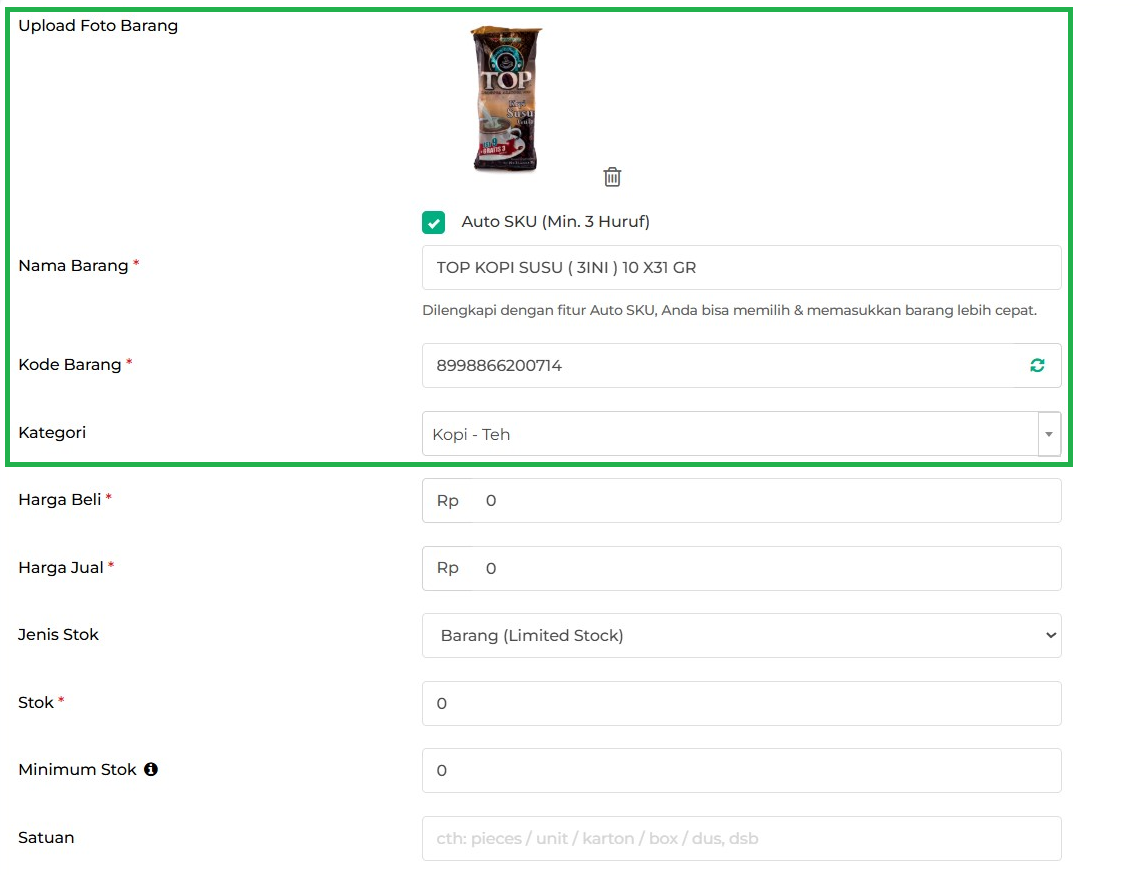Click the Jenis Stok field label
Image resolution: width=1139 pixels, height=875 pixels.
[x=58, y=635]
